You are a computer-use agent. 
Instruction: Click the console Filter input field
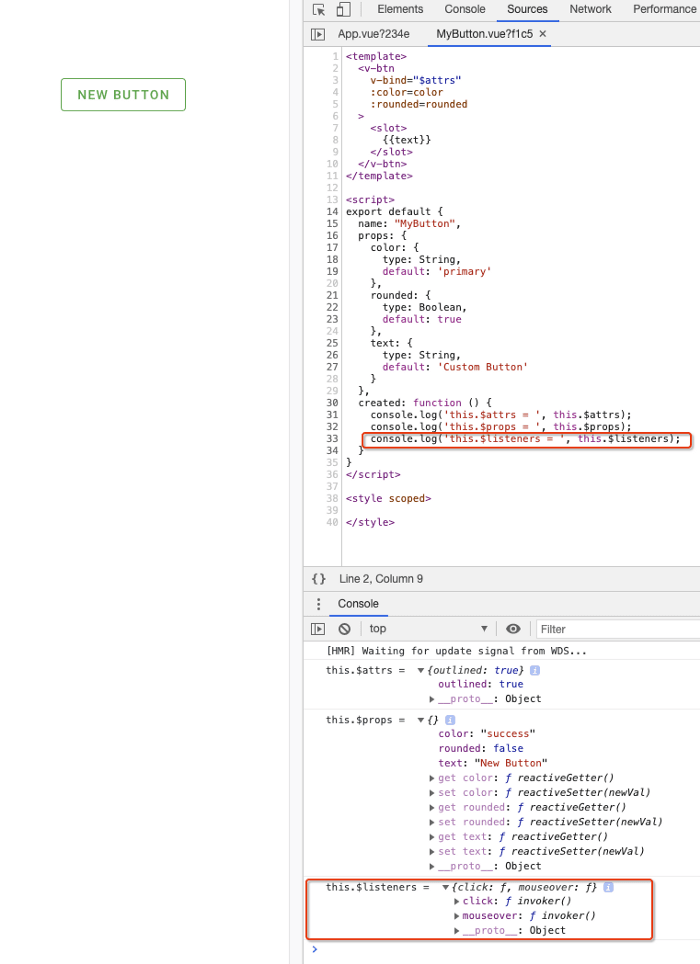[x=618, y=629]
